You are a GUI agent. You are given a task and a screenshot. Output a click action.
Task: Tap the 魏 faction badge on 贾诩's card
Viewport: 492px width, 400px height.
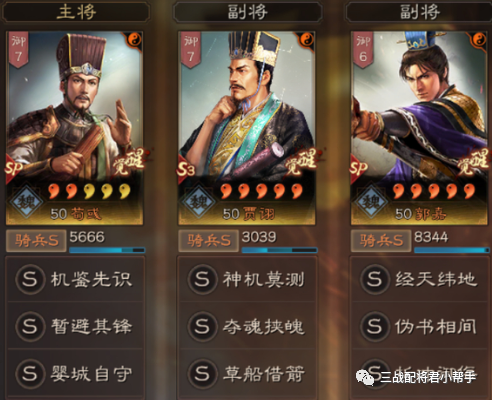point(198,202)
